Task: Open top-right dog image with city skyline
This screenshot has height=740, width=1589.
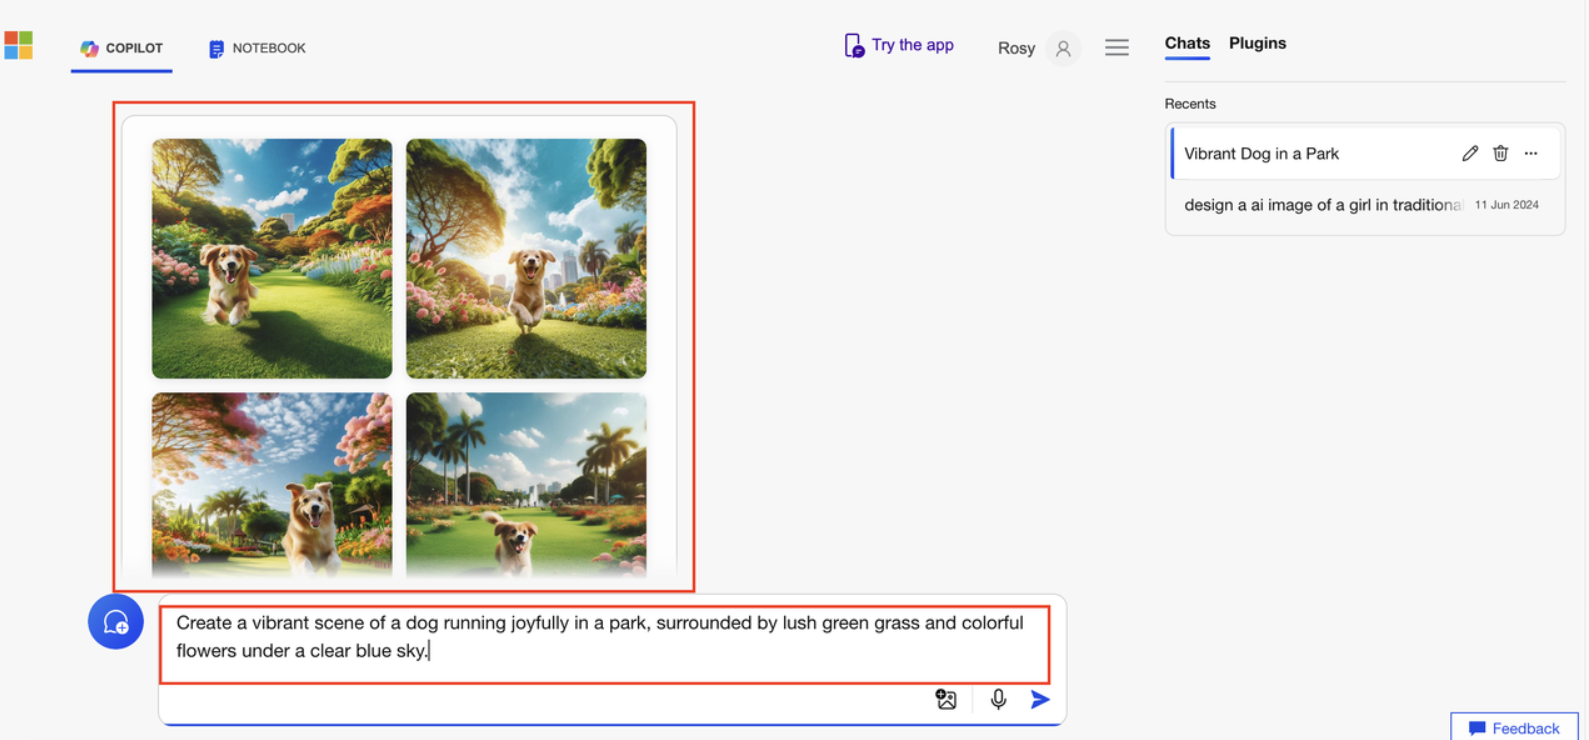Action: point(526,258)
